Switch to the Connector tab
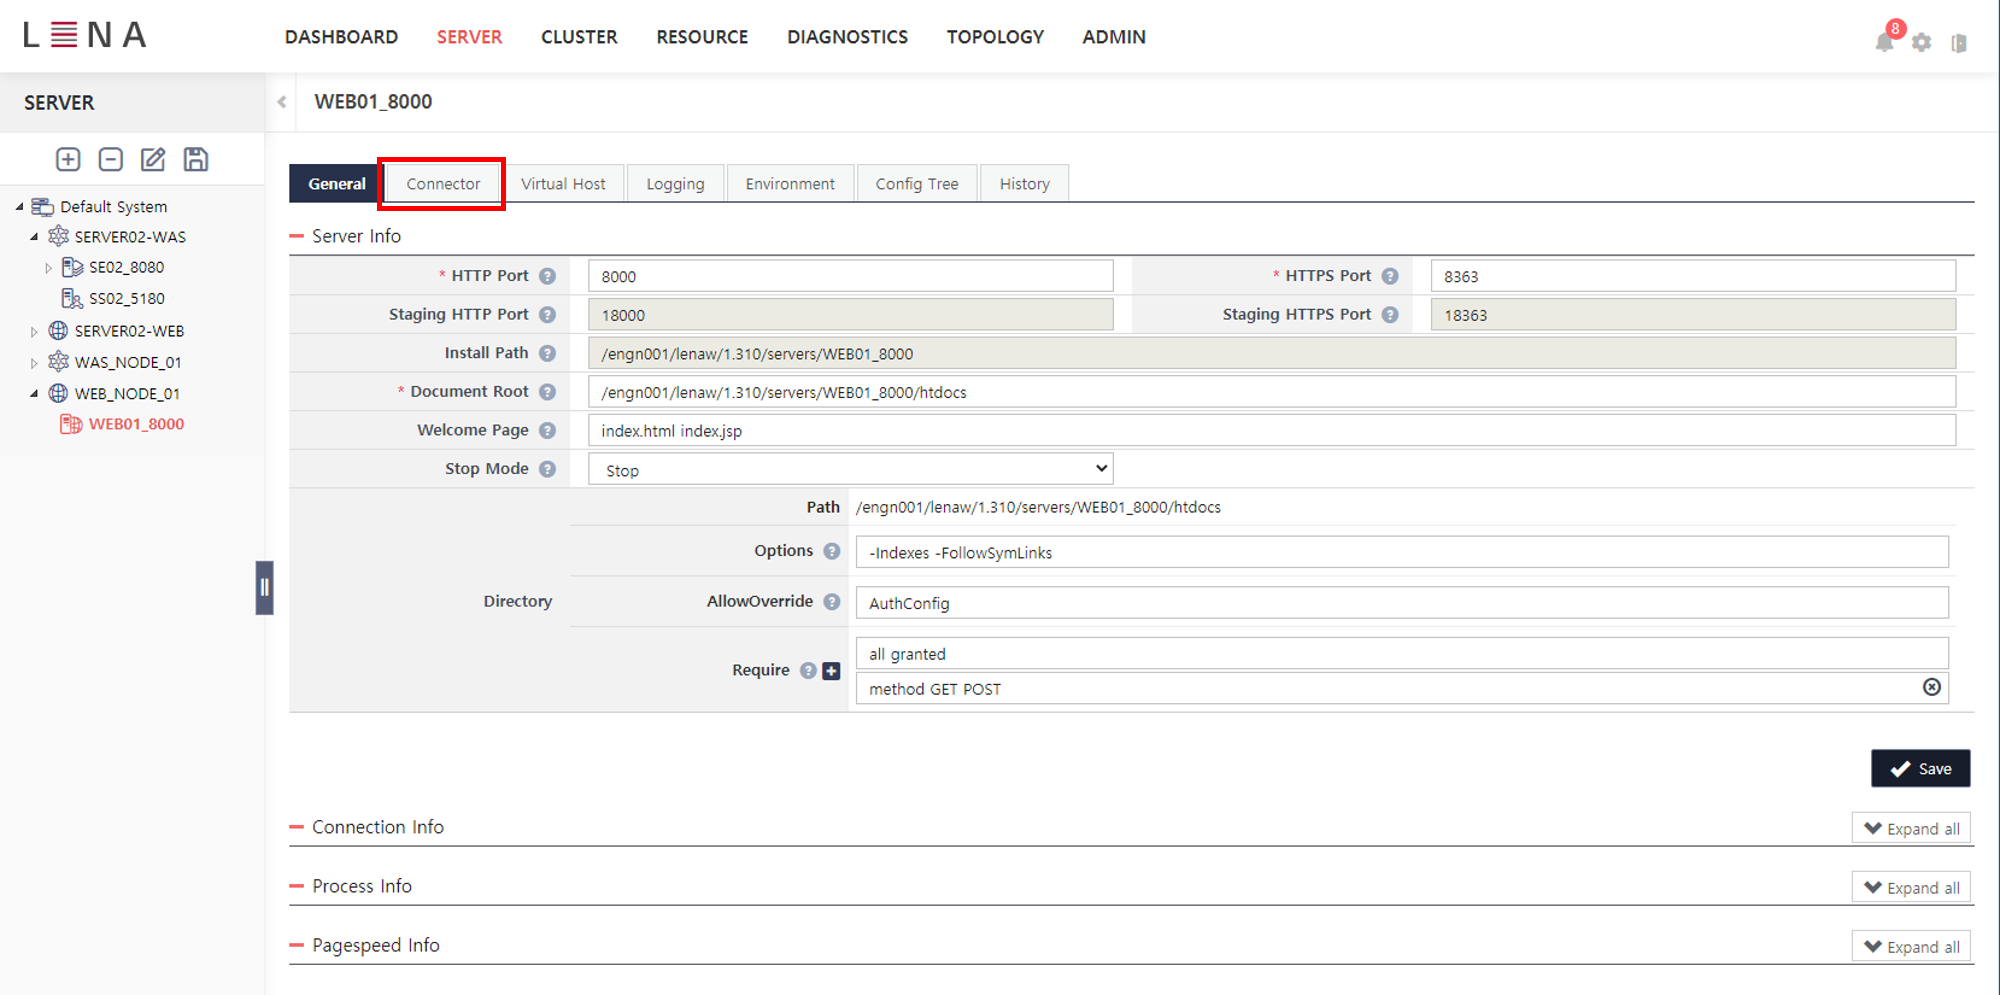Viewport: 2000px width, 995px height. (443, 184)
